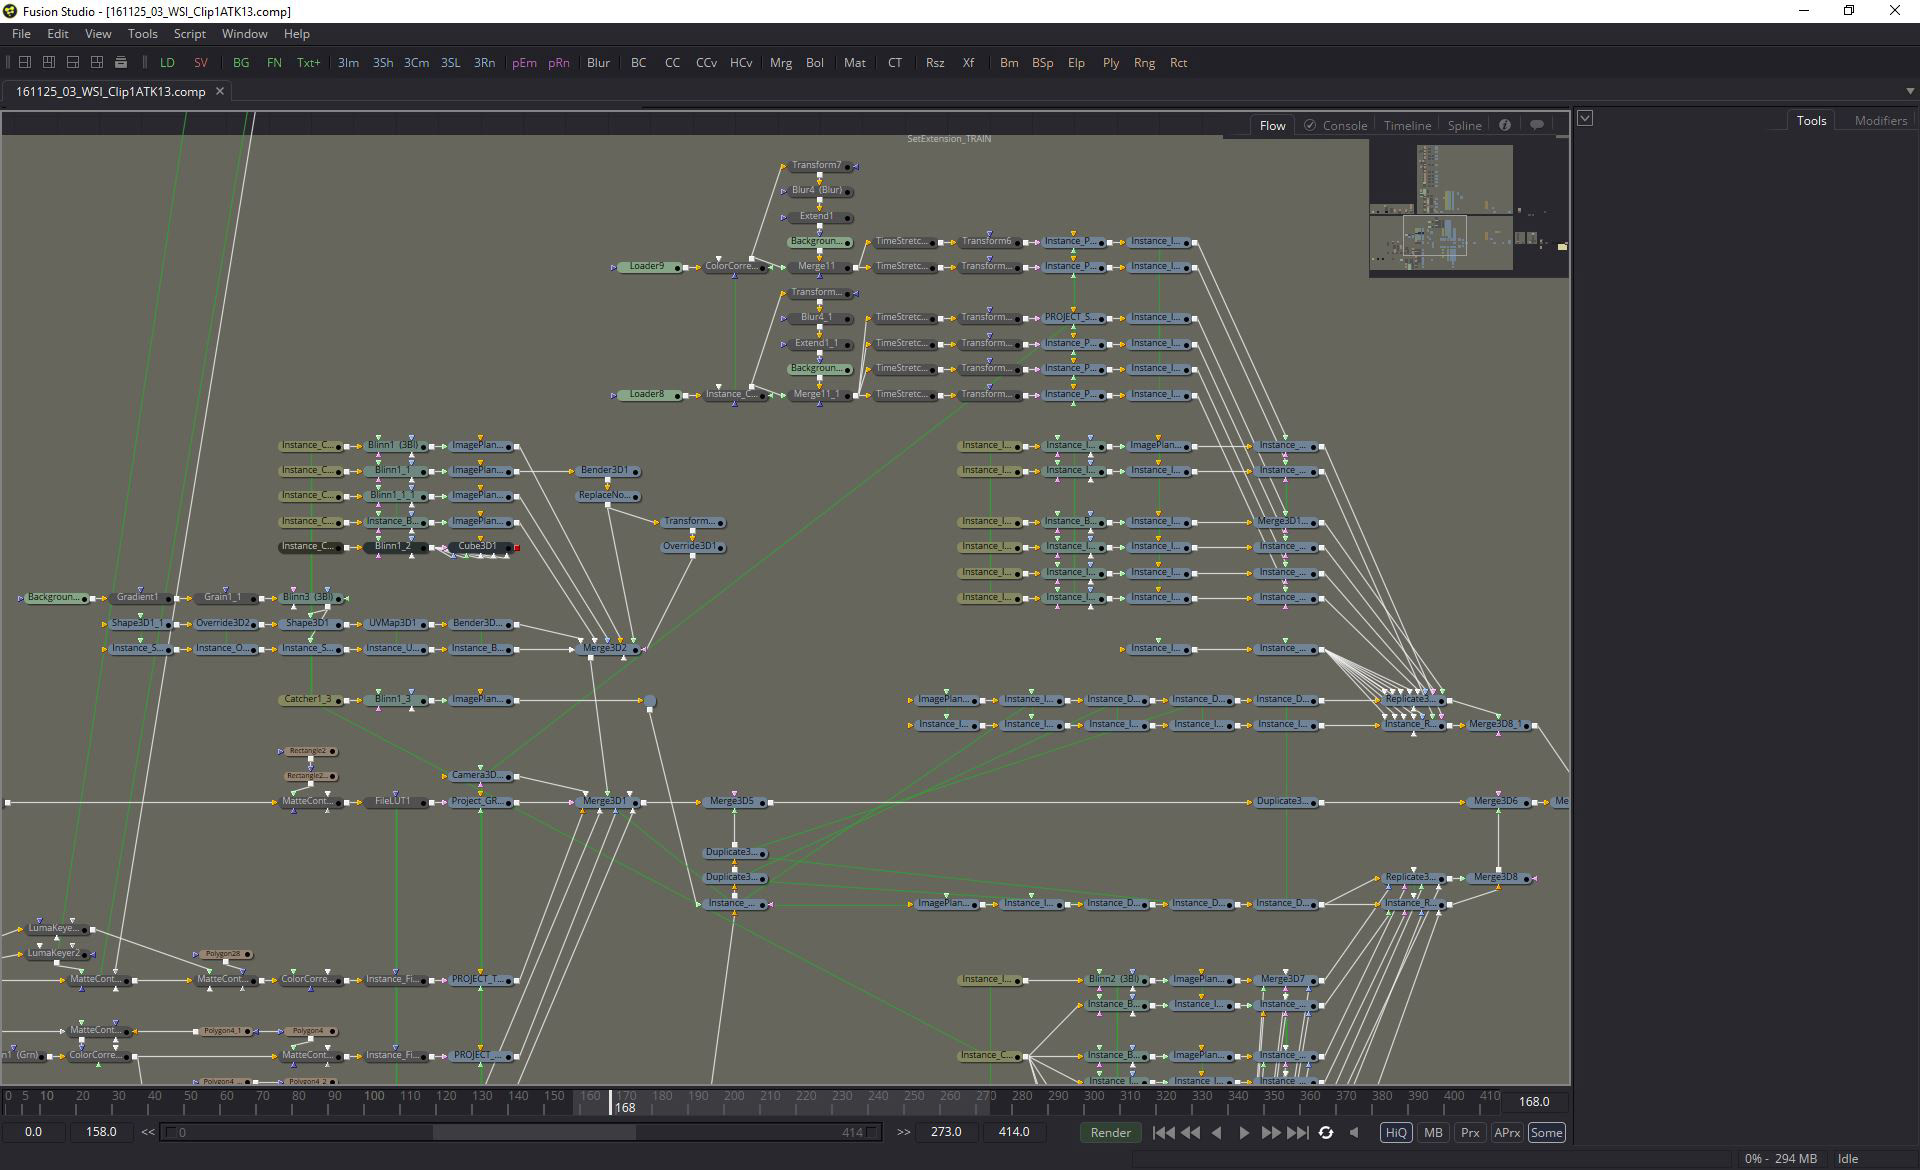Open the Some update mode dropdown

(x=1546, y=1132)
